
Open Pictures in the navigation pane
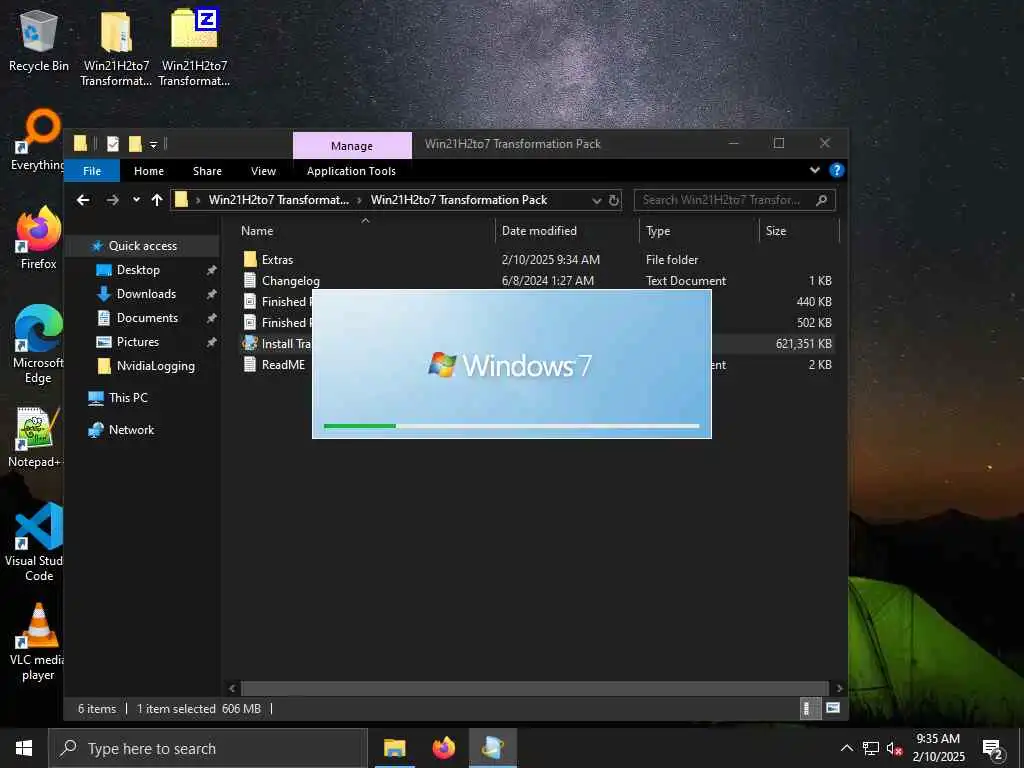137,342
